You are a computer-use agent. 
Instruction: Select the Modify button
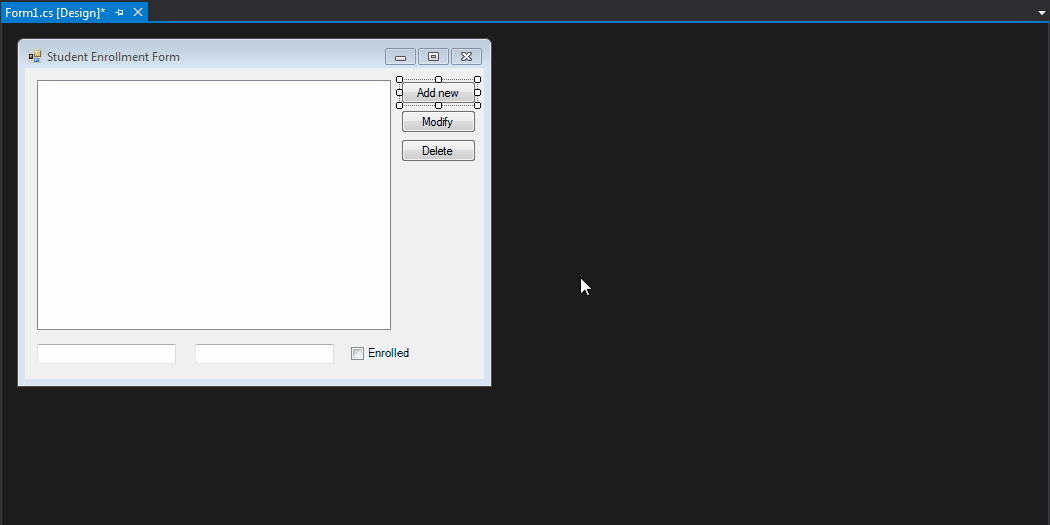point(438,122)
